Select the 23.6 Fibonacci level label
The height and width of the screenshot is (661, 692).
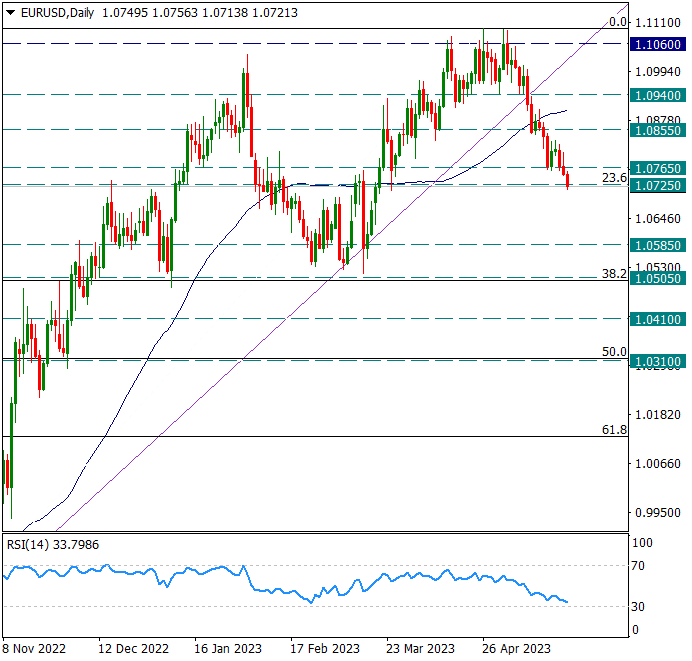[x=614, y=177]
